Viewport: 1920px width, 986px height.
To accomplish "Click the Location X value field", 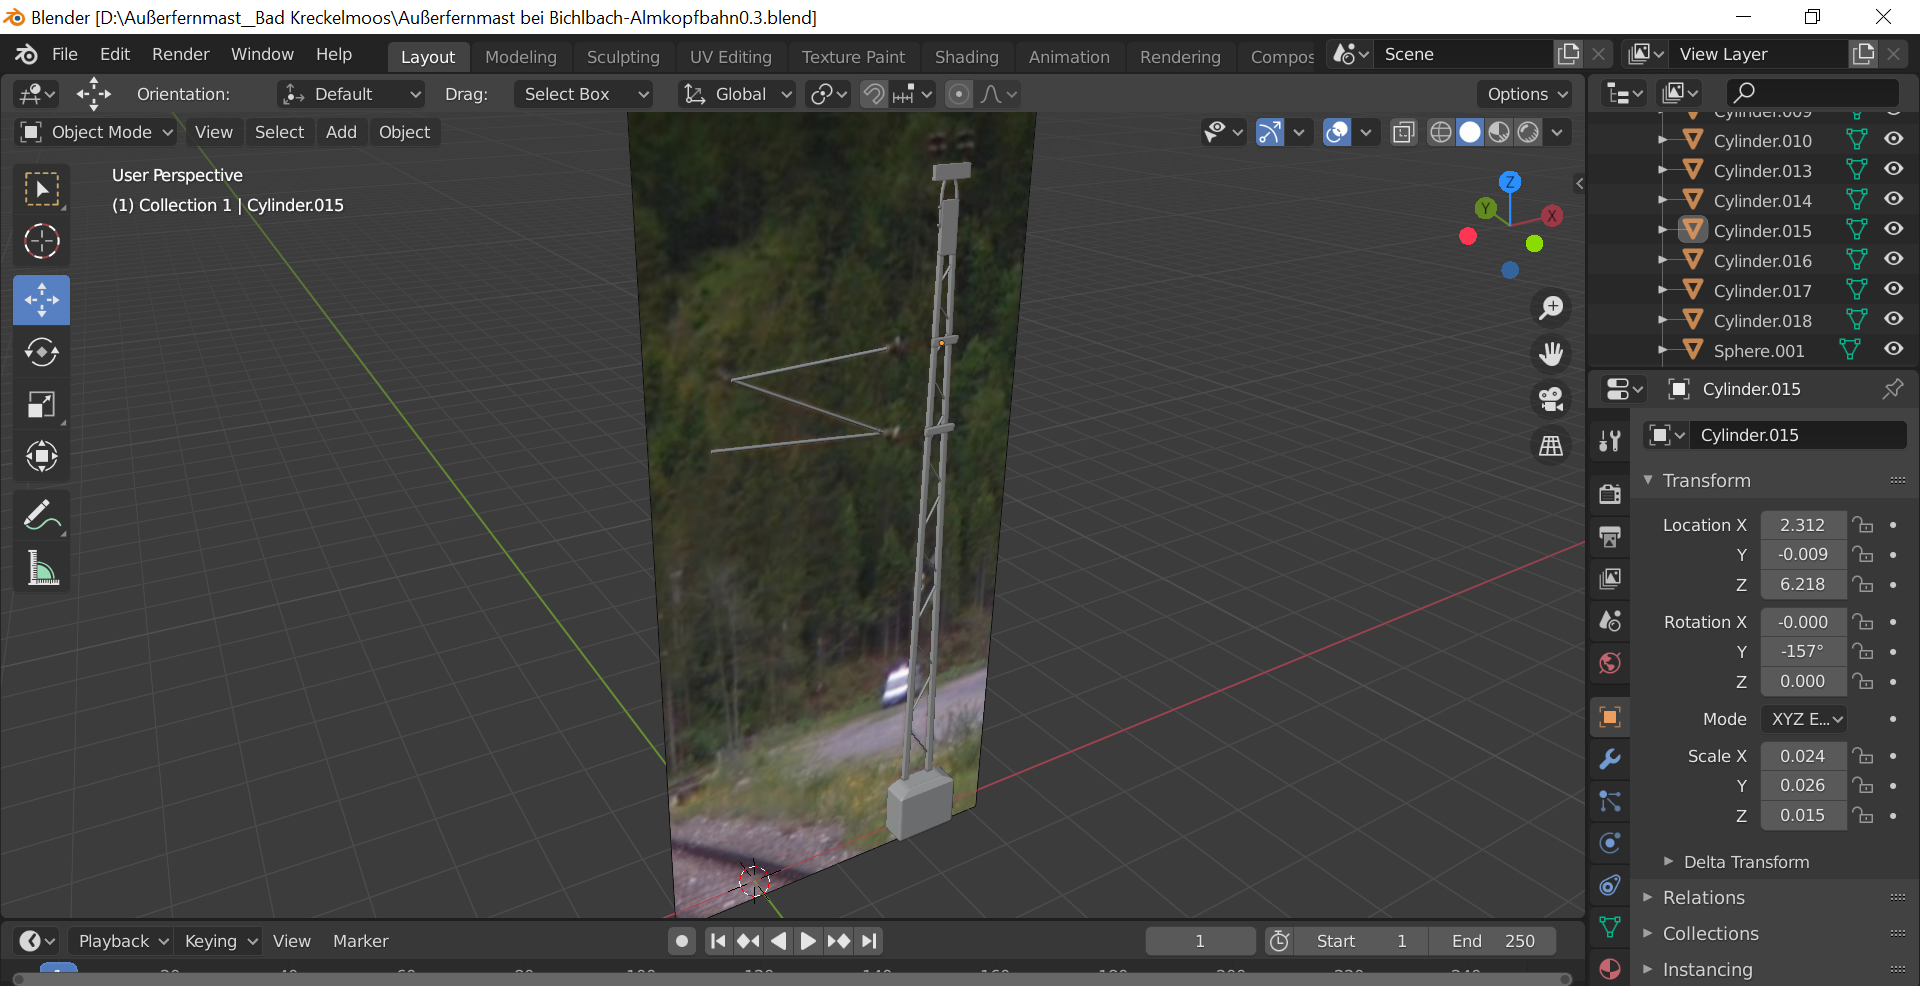I will pyautogui.click(x=1802, y=525).
